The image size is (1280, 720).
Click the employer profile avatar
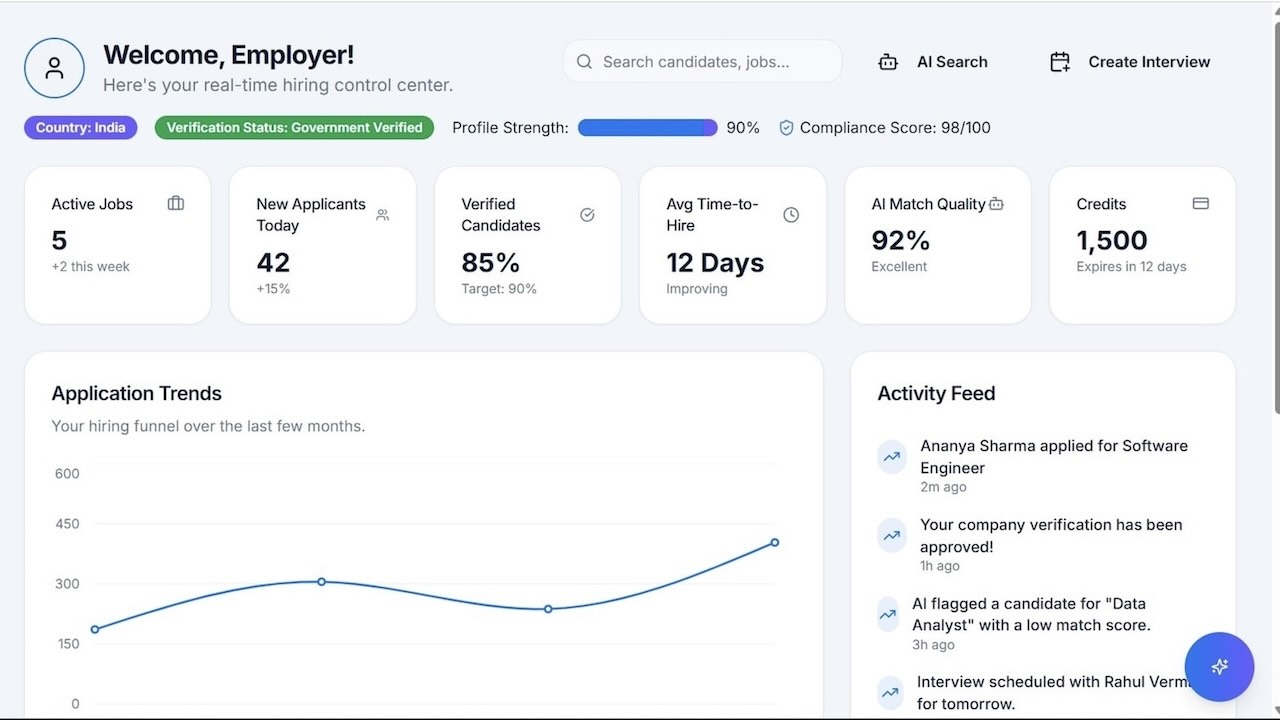click(54, 68)
